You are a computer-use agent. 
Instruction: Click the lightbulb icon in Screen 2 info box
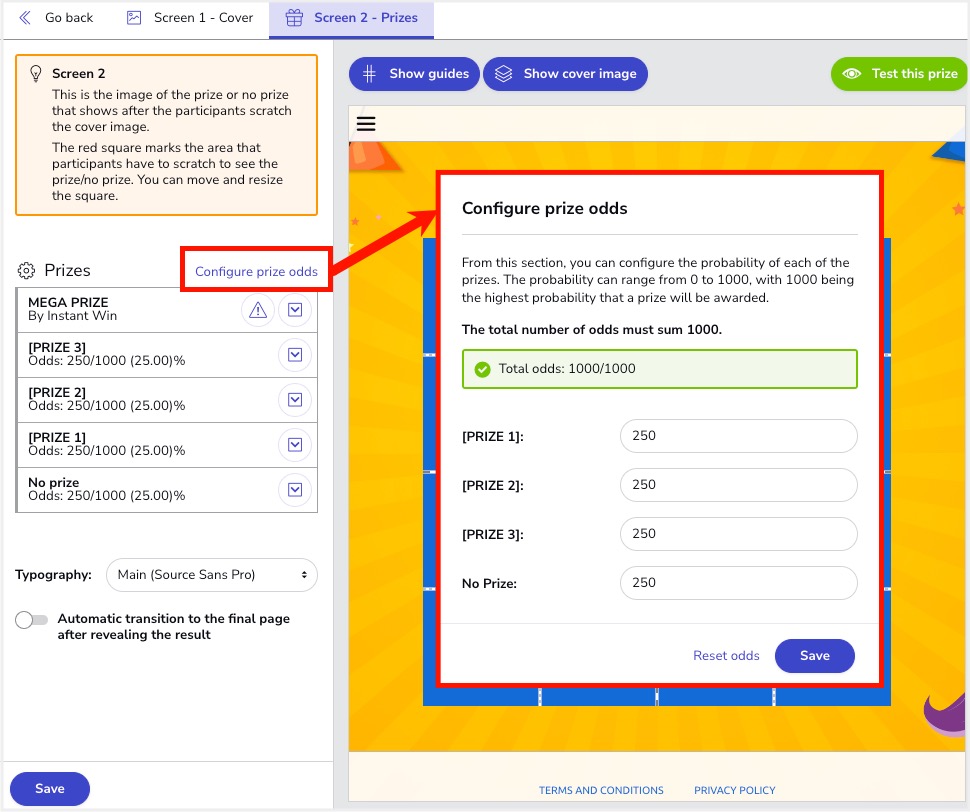point(36,74)
